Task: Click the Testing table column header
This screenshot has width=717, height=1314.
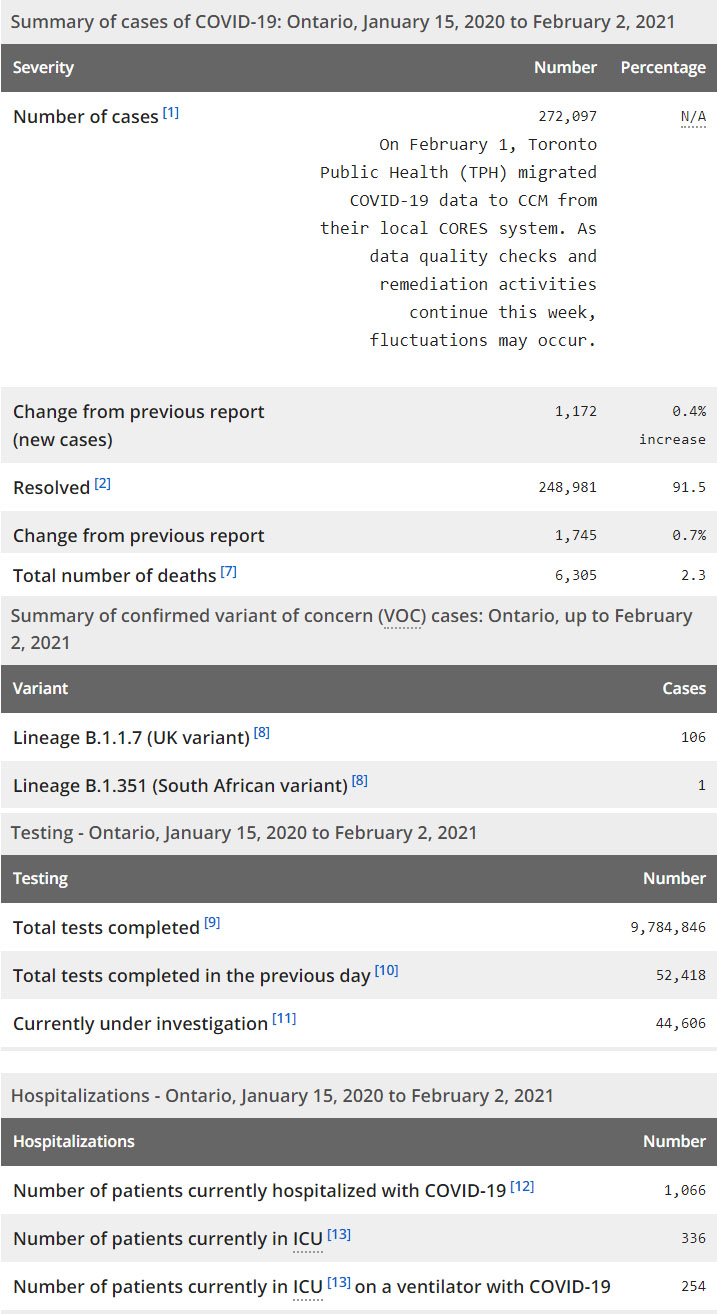Action: [41, 879]
